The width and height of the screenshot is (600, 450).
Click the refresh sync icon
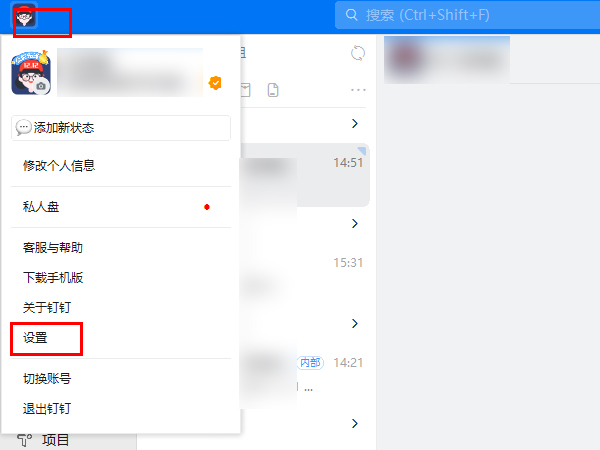pos(358,53)
